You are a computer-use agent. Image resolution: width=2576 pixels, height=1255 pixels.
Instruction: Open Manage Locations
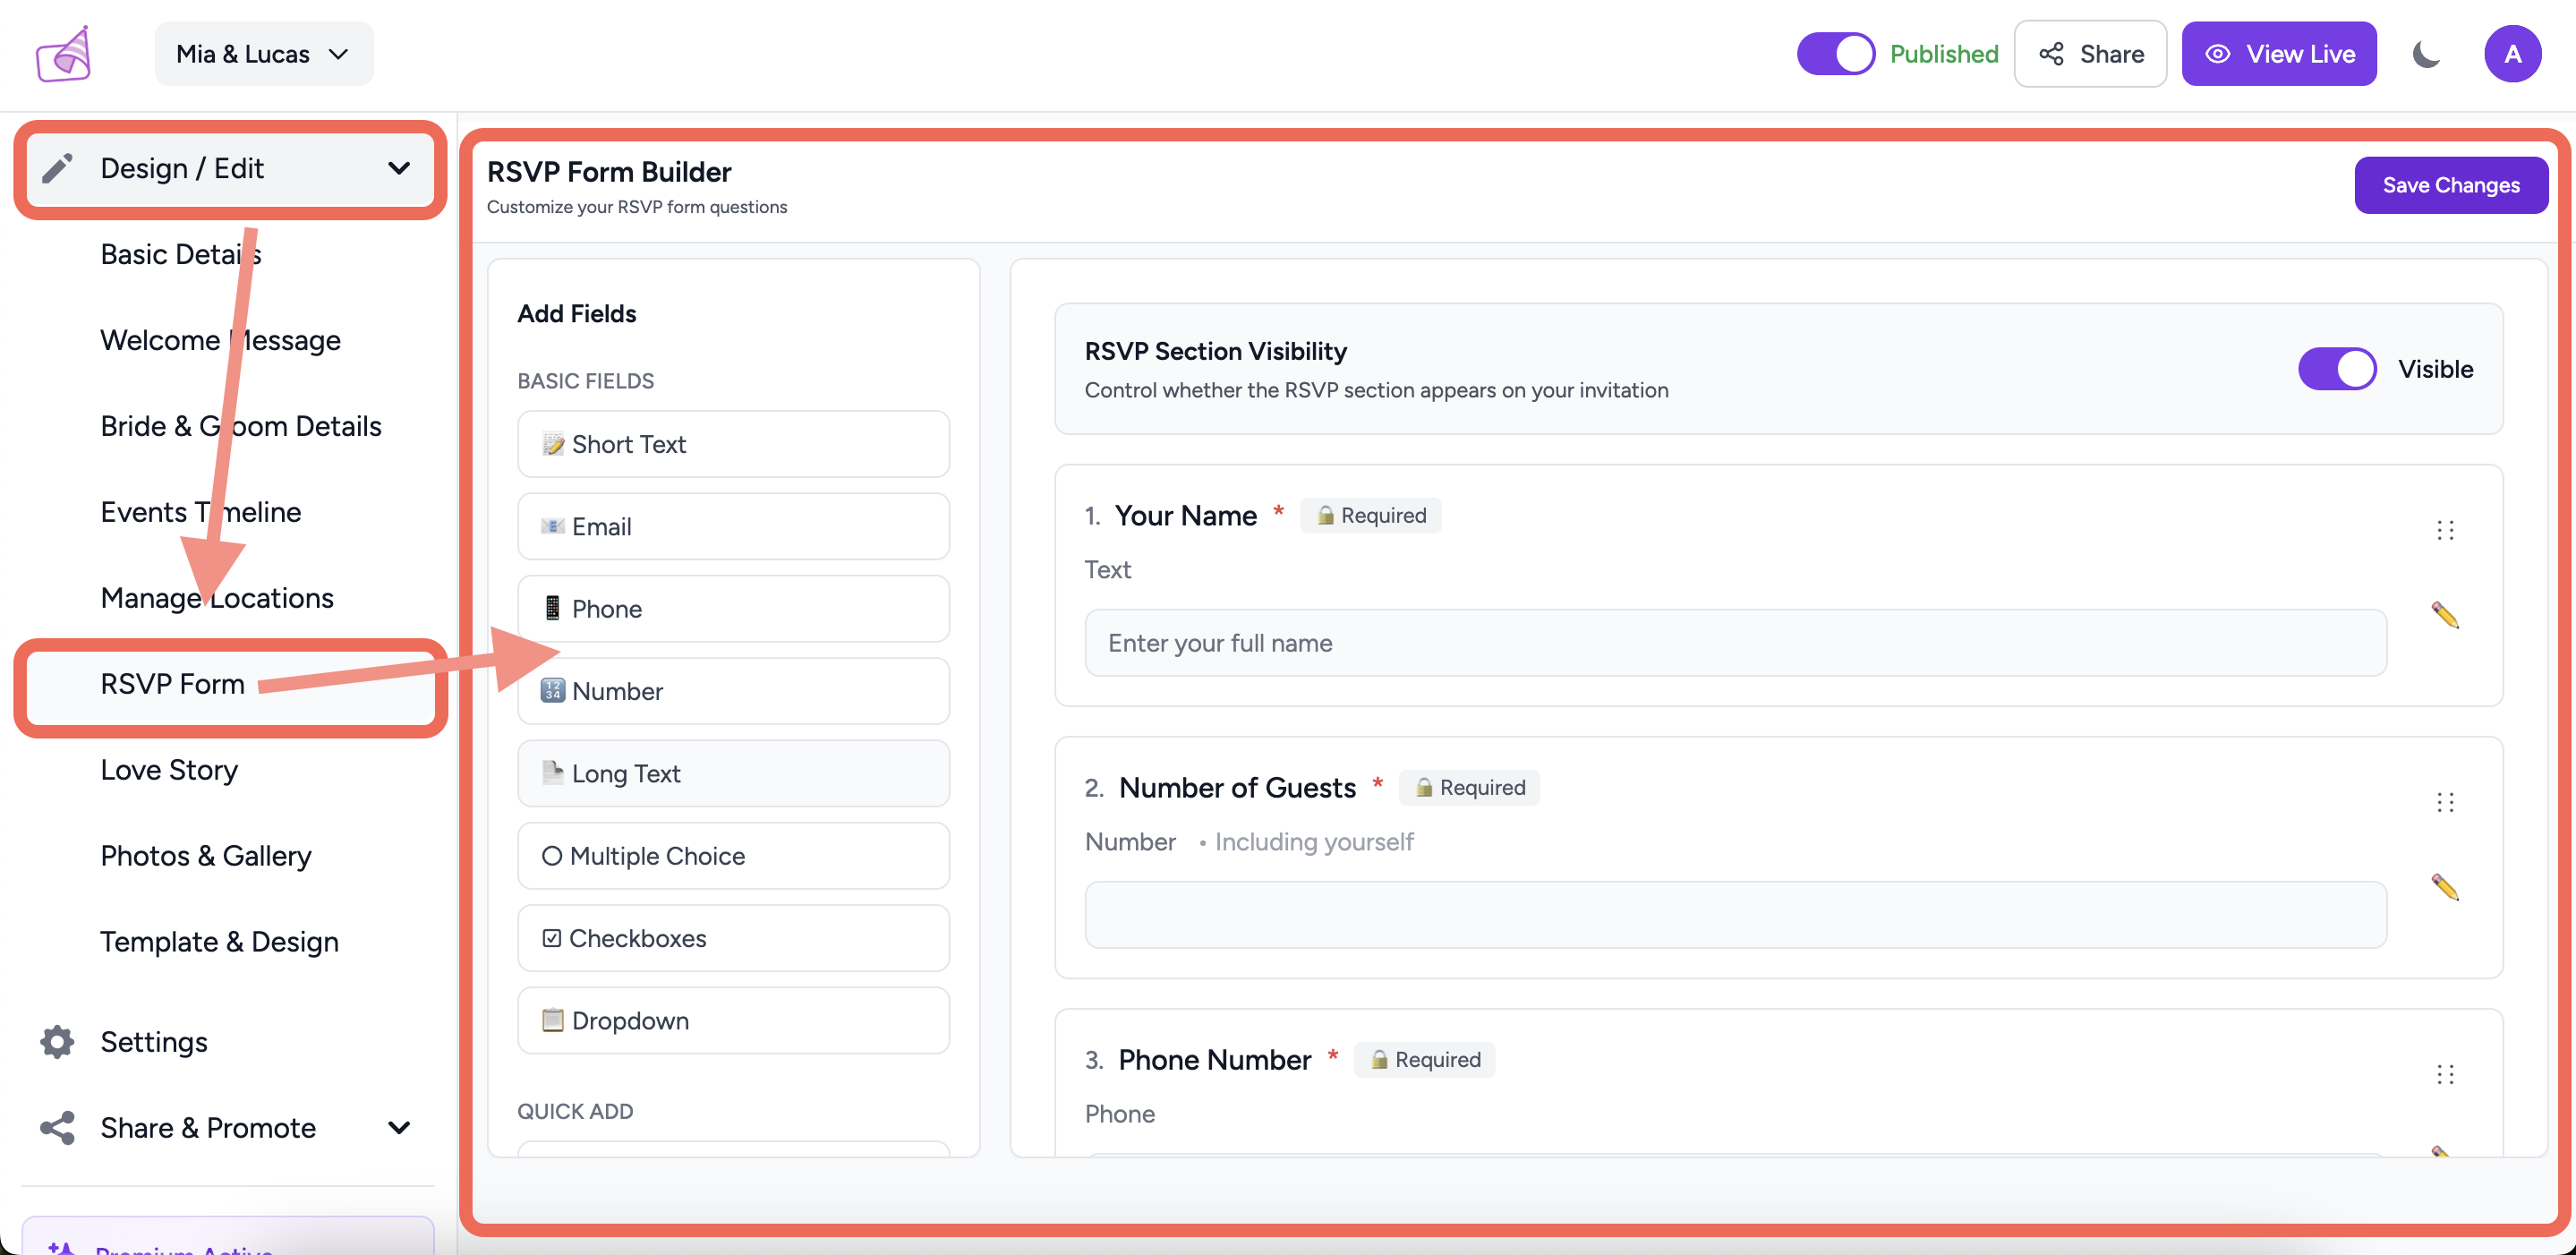pos(217,598)
